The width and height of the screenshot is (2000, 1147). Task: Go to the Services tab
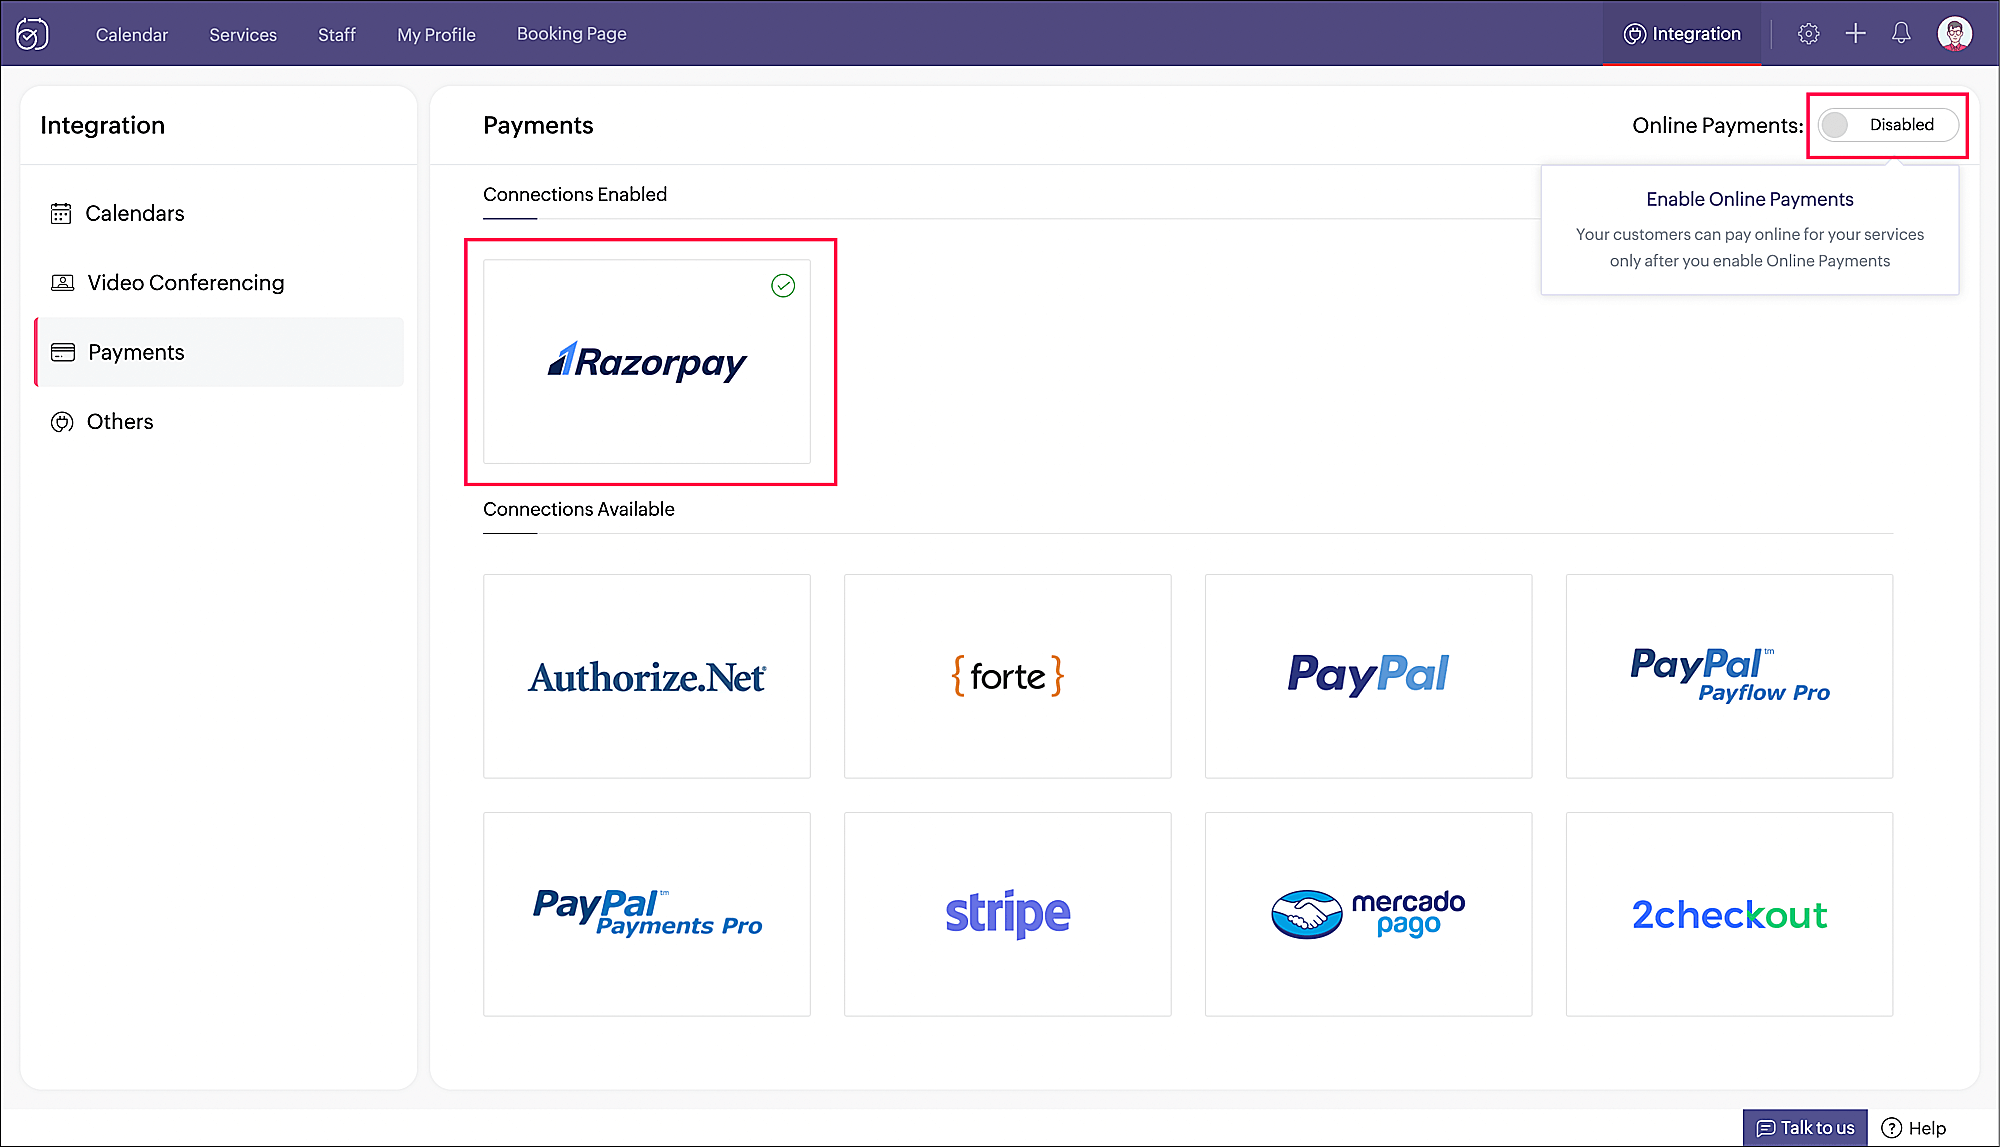click(243, 34)
